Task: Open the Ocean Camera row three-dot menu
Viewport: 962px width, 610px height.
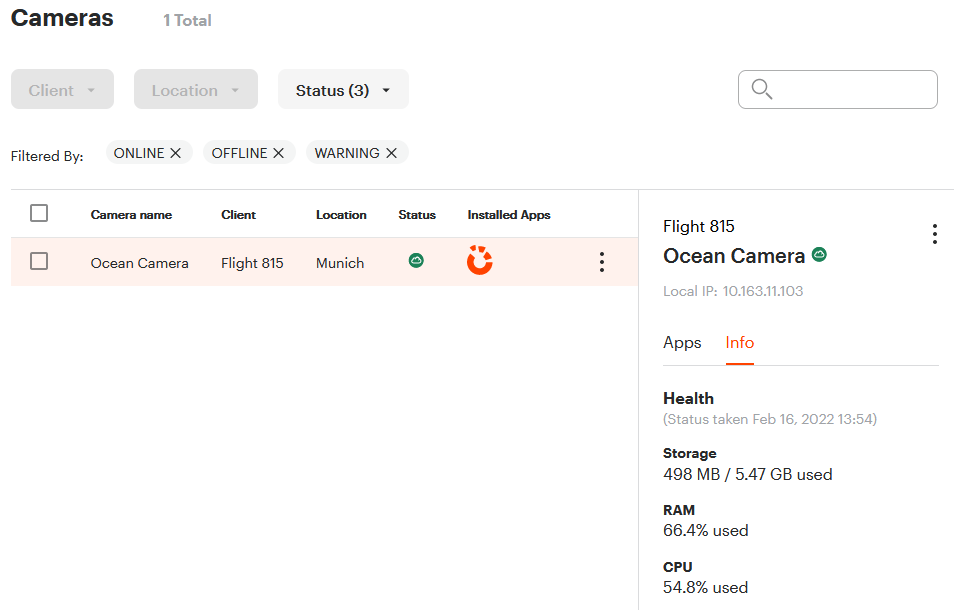Action: tap(601, 262)
